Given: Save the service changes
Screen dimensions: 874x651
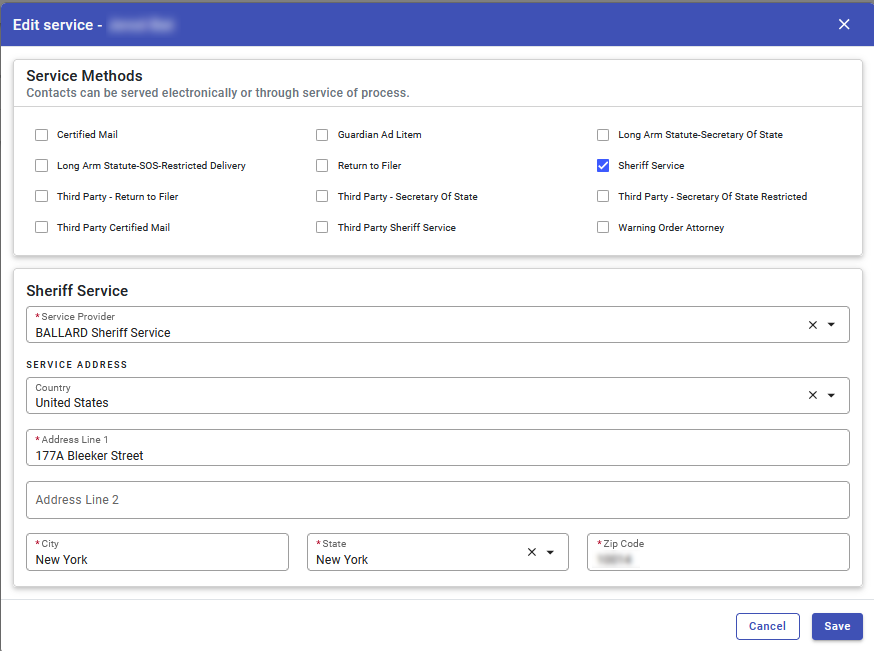Looking at the screenshot, I should [x=837, y=626].
